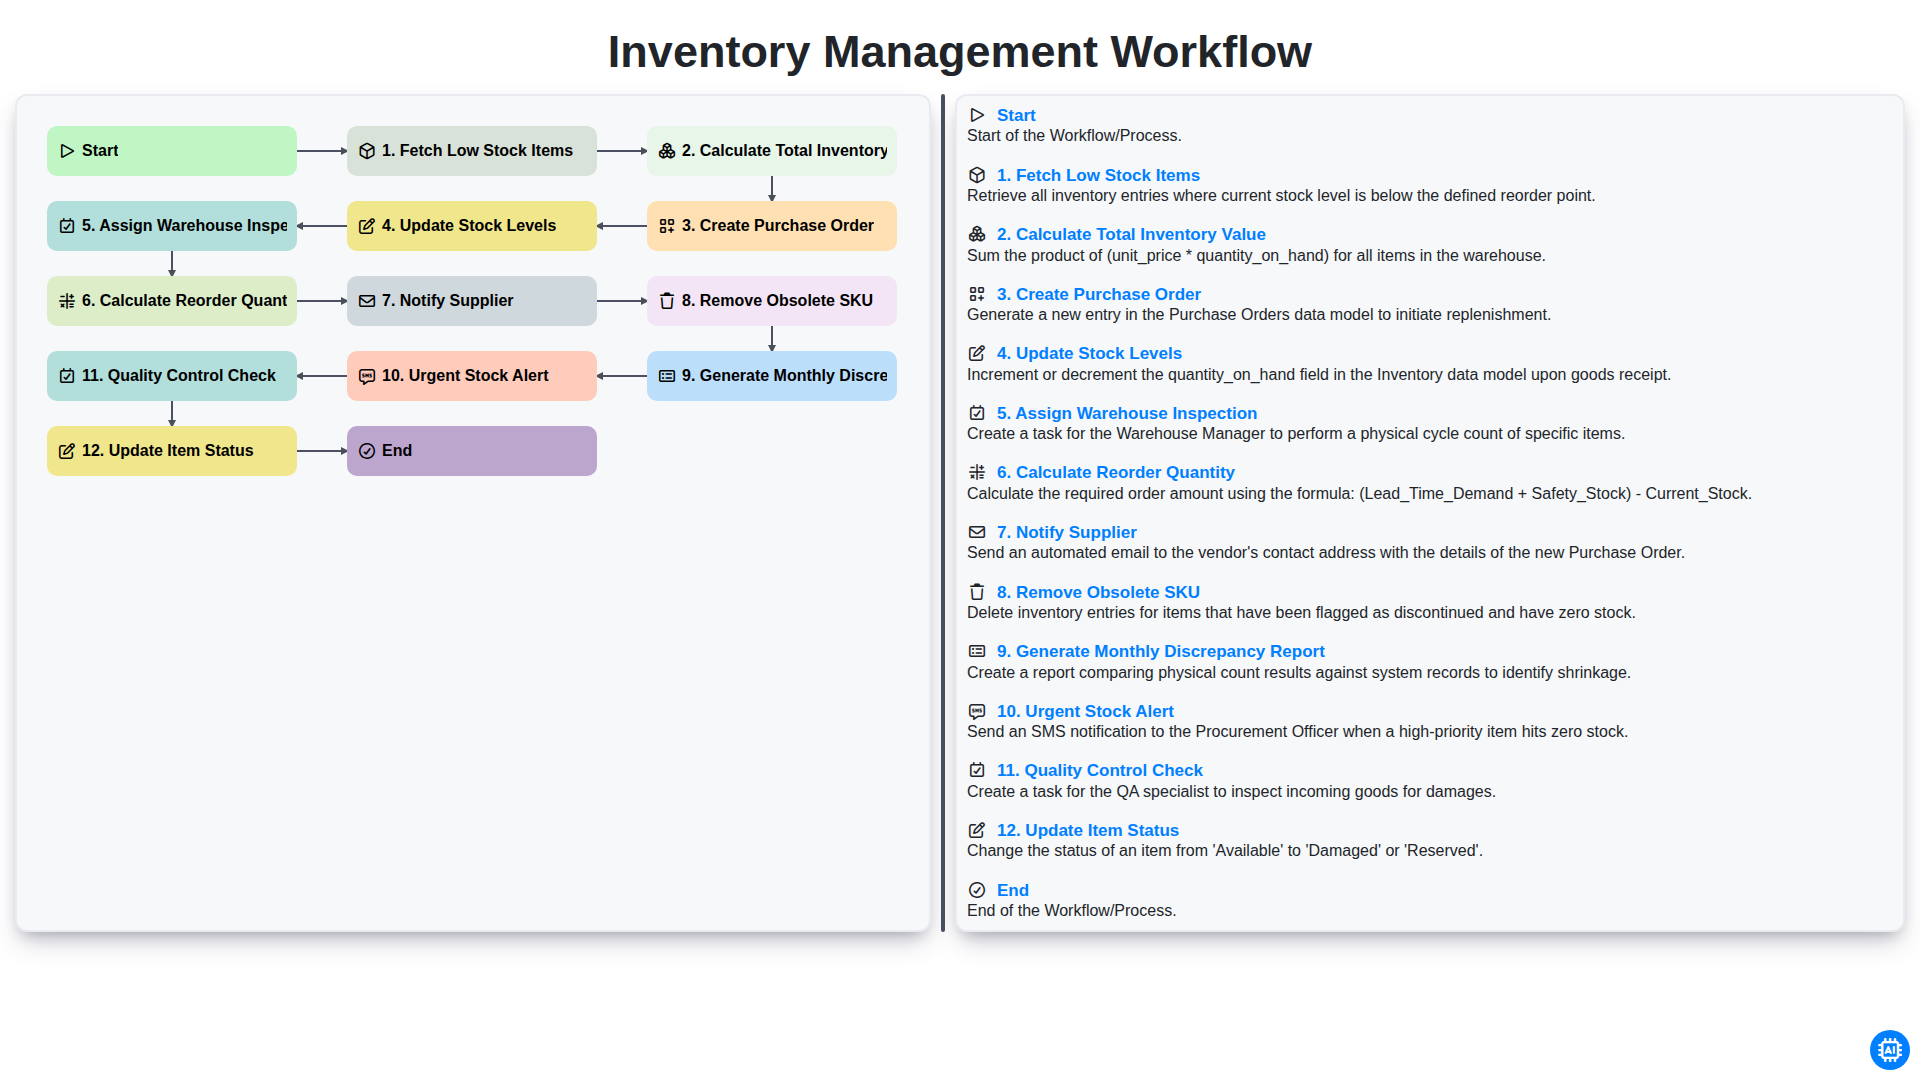Click the box icon beside Fetch Low Stock Items heading
1920x1080 pixels.
[x=977, y=175]
